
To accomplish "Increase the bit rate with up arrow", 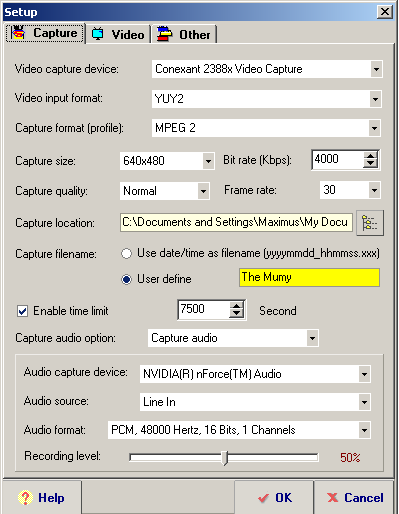I will coord(370,155).
